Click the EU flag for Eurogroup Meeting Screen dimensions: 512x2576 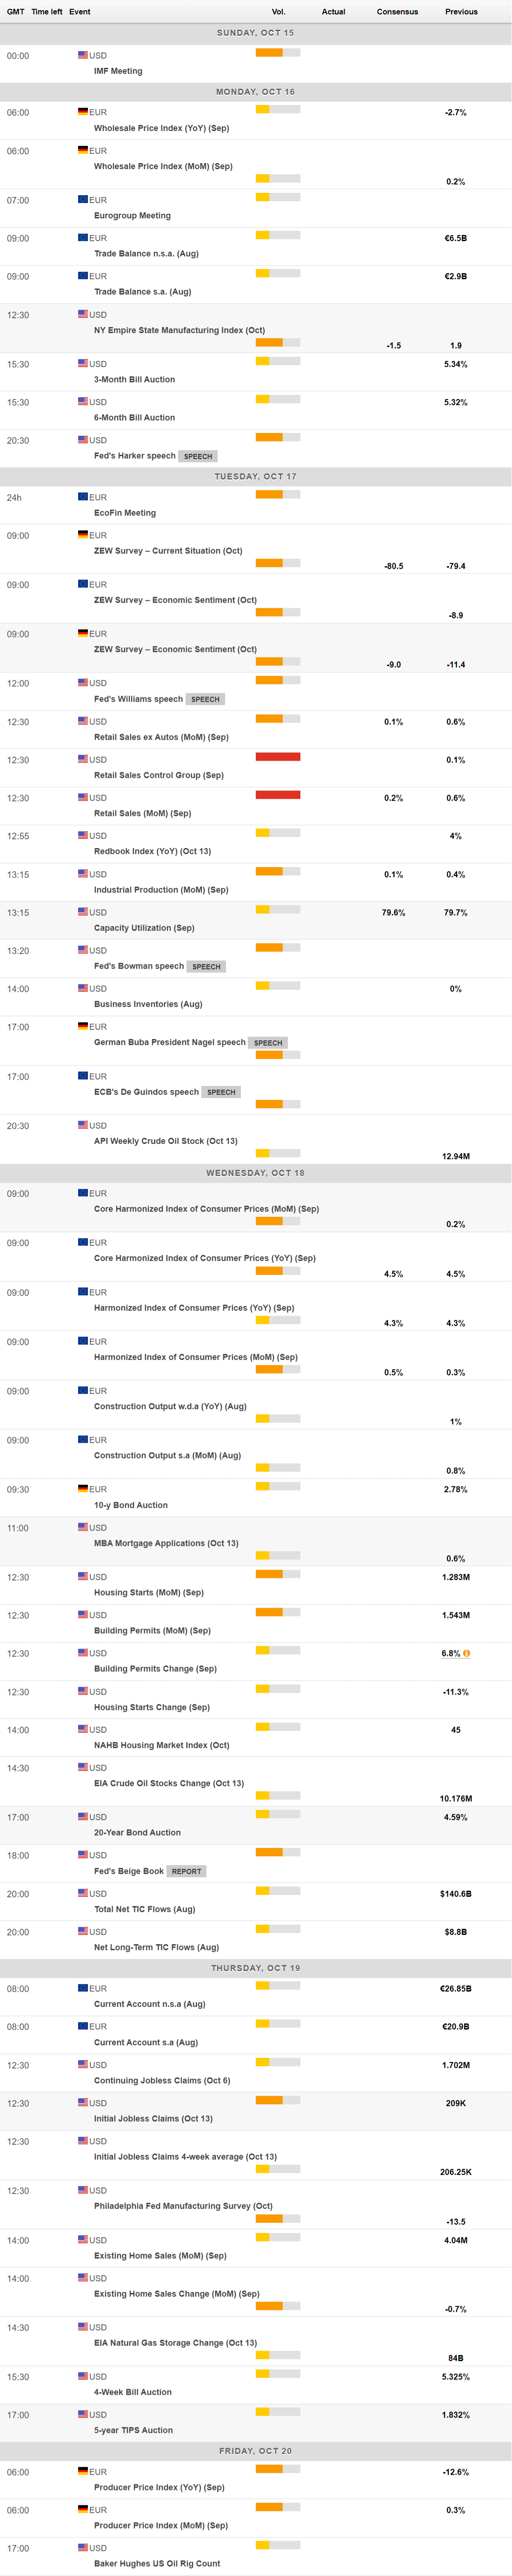(83, 200)
